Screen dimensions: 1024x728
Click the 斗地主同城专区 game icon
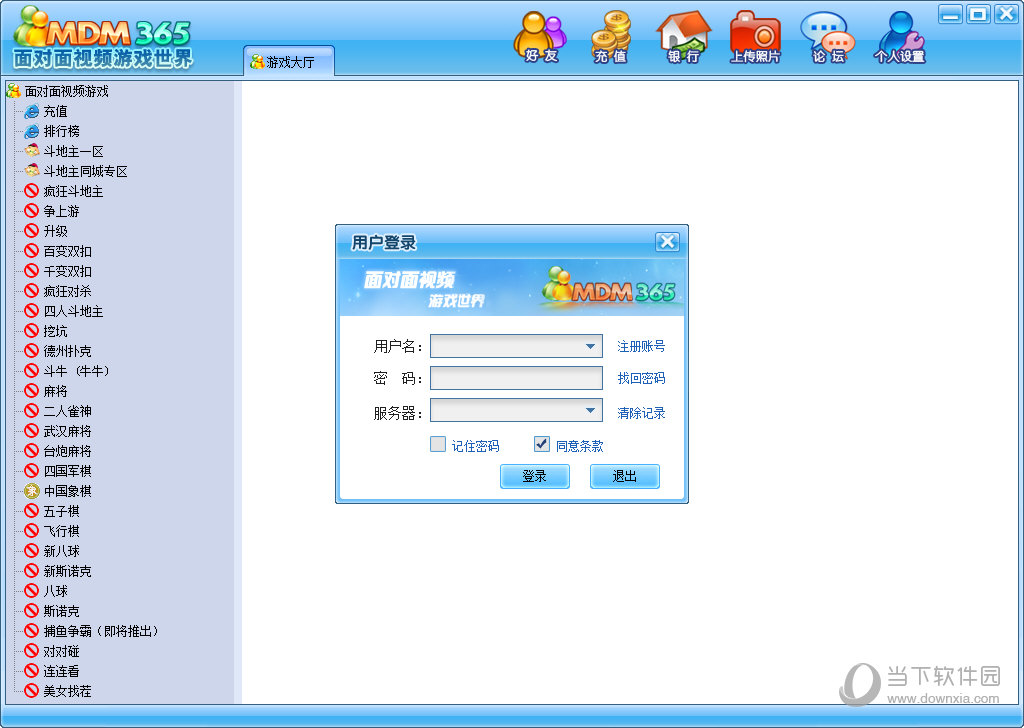pyautogui.click(x=32, y=171)
